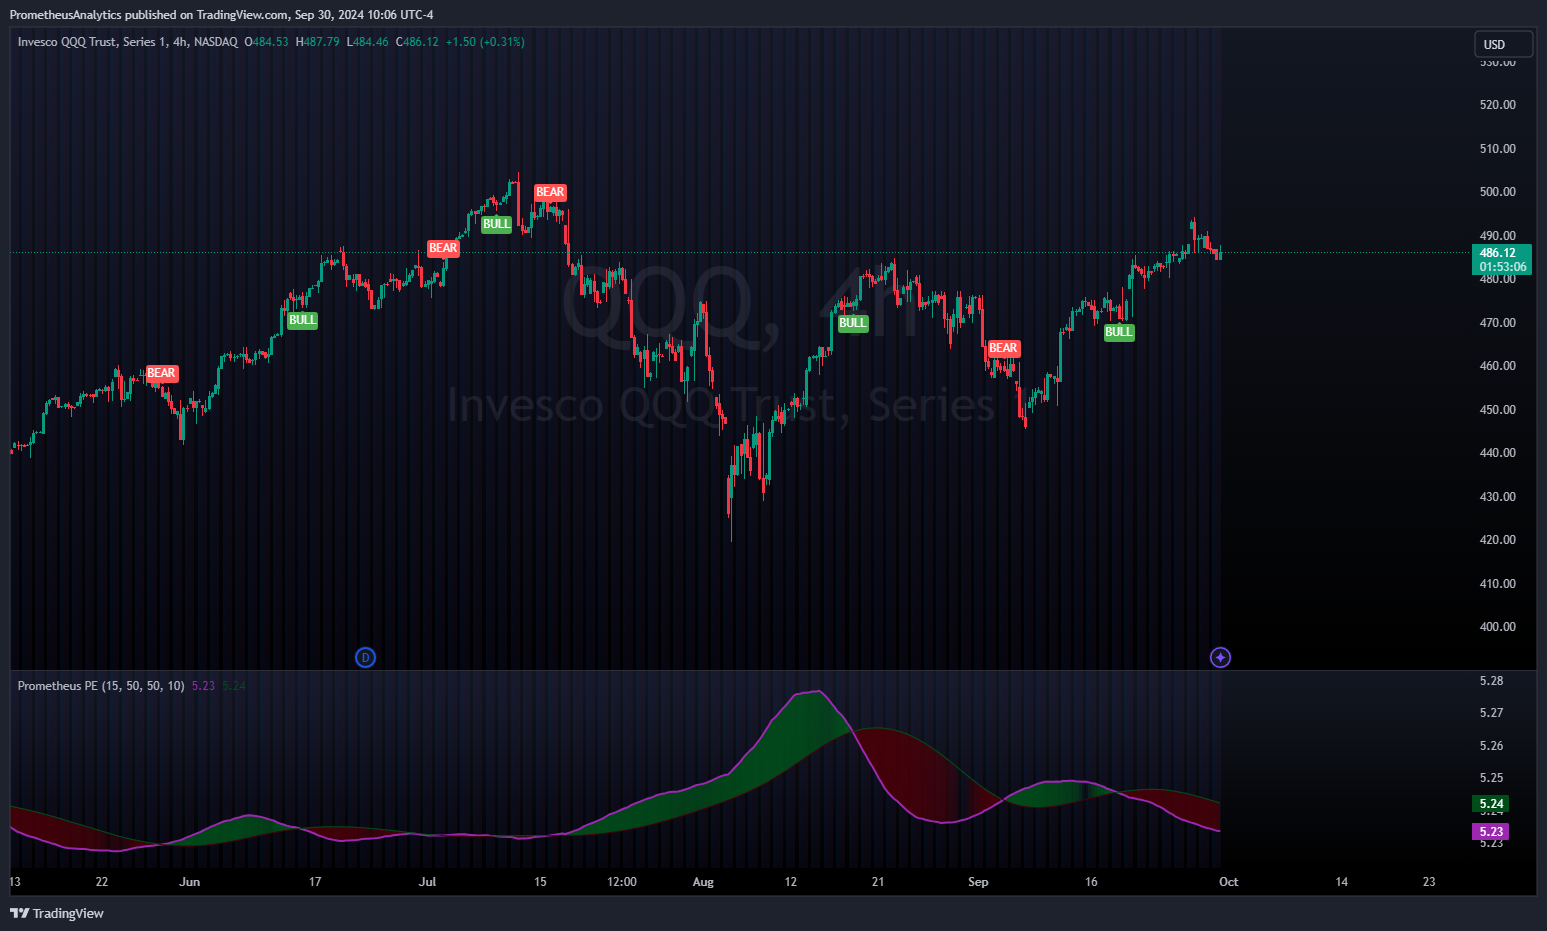Viewport: 1547px width, 931px height.
Task: Click the BULL label in mid-August
Action: (x=852, y=323)
